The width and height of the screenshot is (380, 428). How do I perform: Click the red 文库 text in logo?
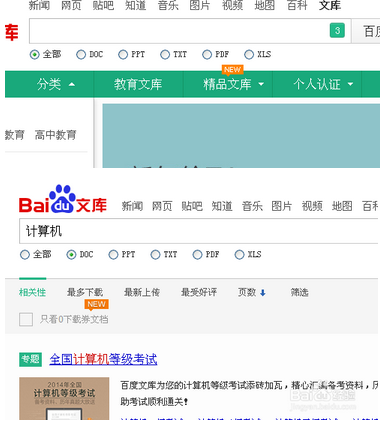(92, 205)
